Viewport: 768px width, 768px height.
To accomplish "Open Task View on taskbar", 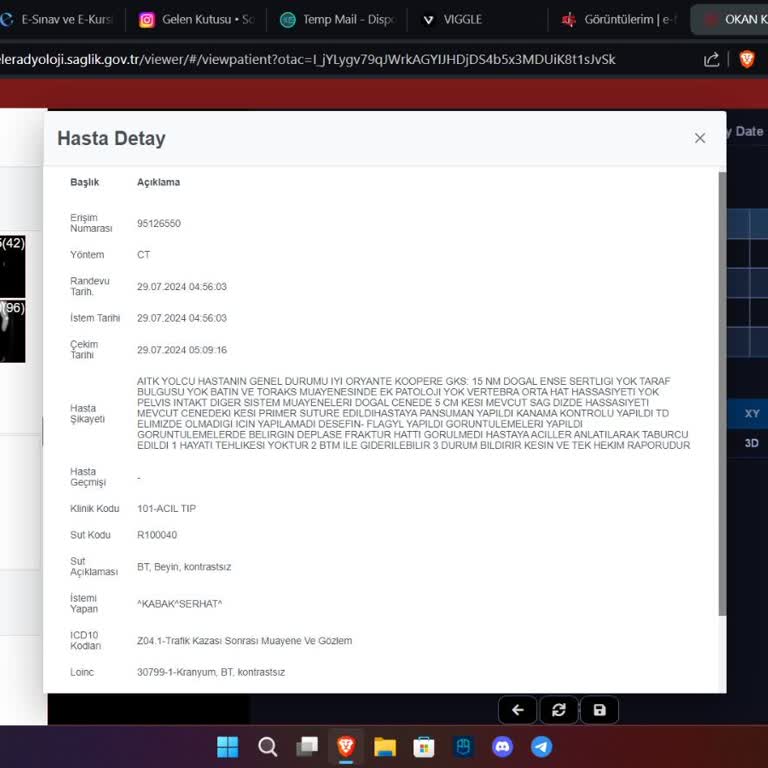I will tap(307, 746).
